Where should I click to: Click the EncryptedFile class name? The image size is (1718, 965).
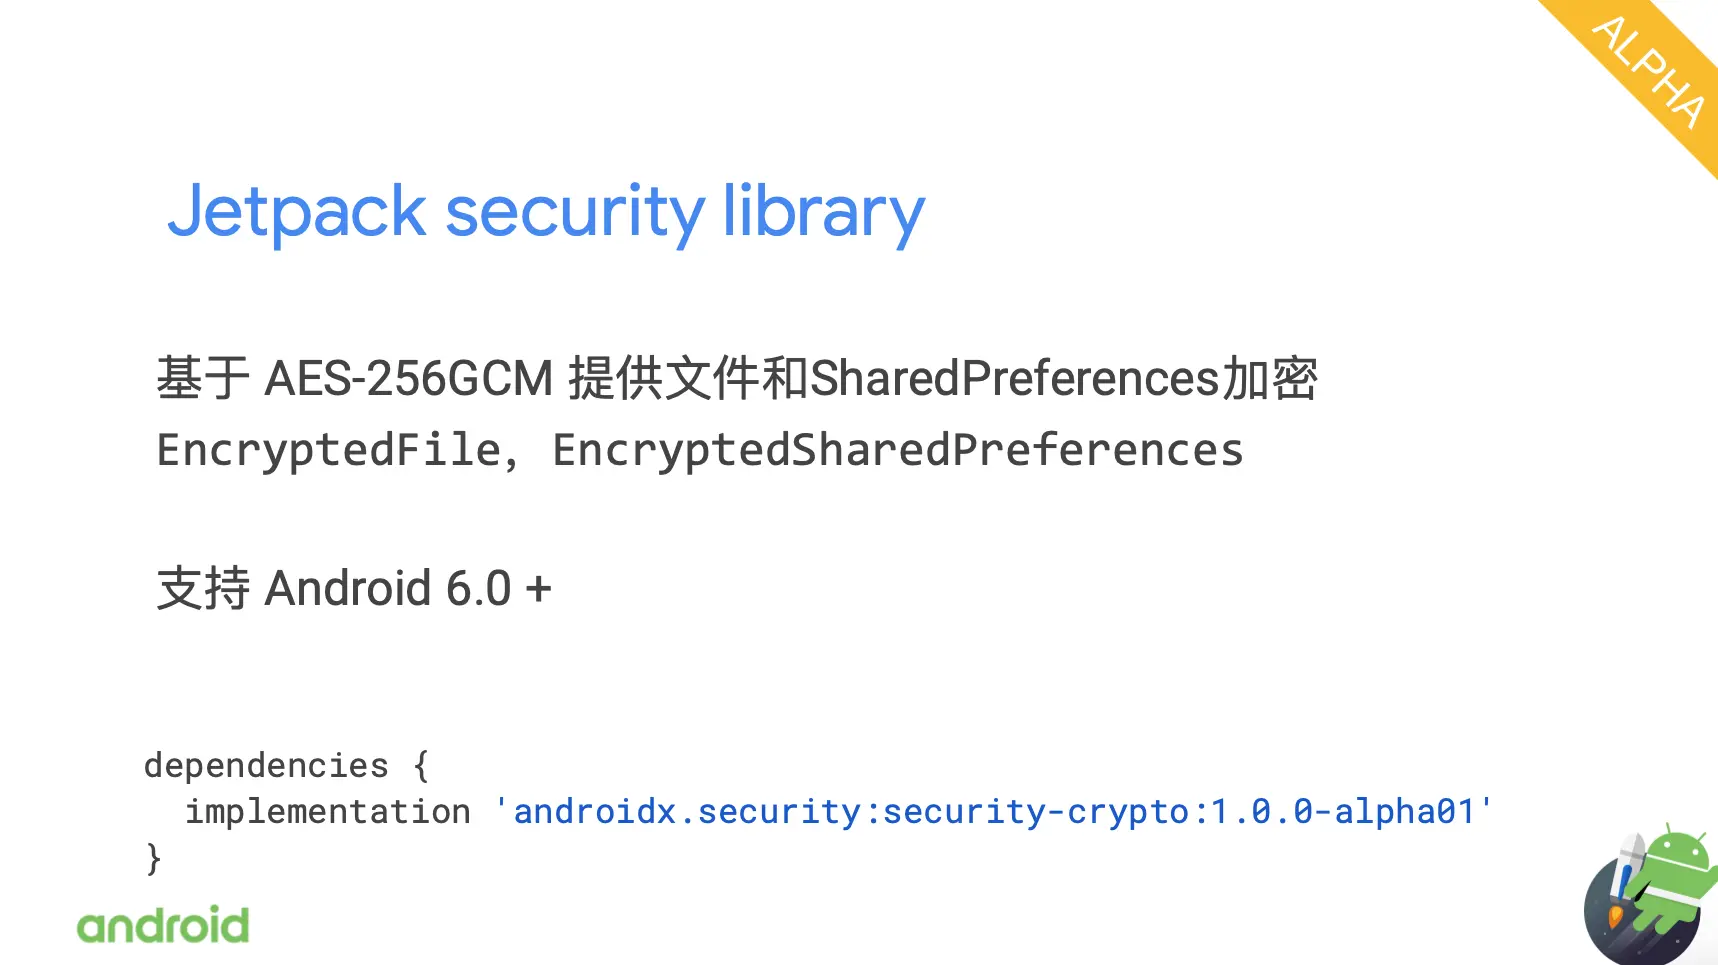coord(329,450)
